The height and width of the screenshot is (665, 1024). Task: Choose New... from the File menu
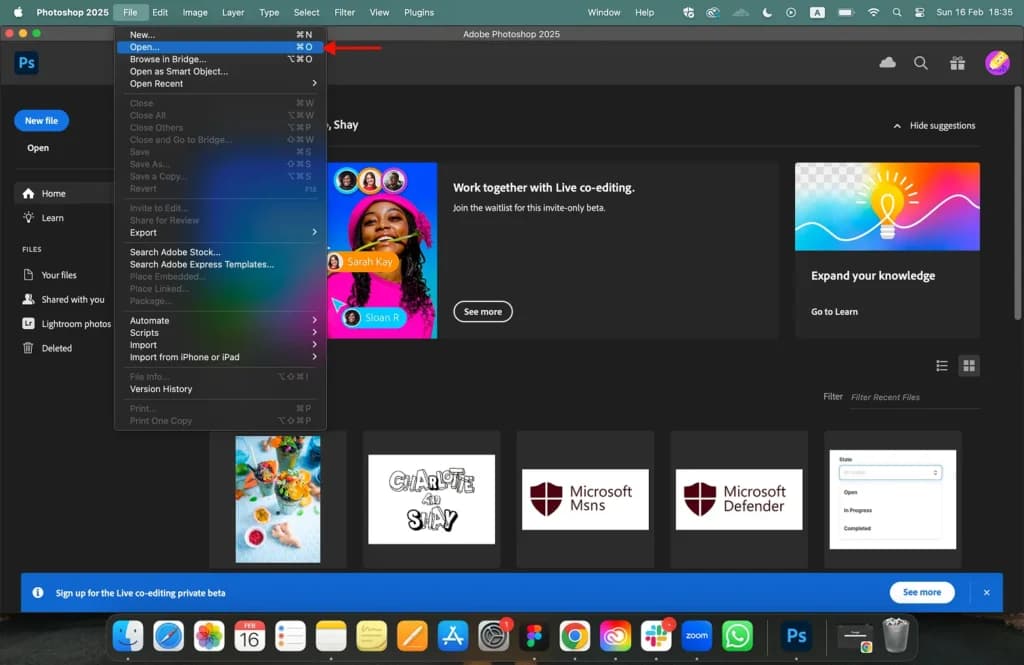(x=221, y=35)
